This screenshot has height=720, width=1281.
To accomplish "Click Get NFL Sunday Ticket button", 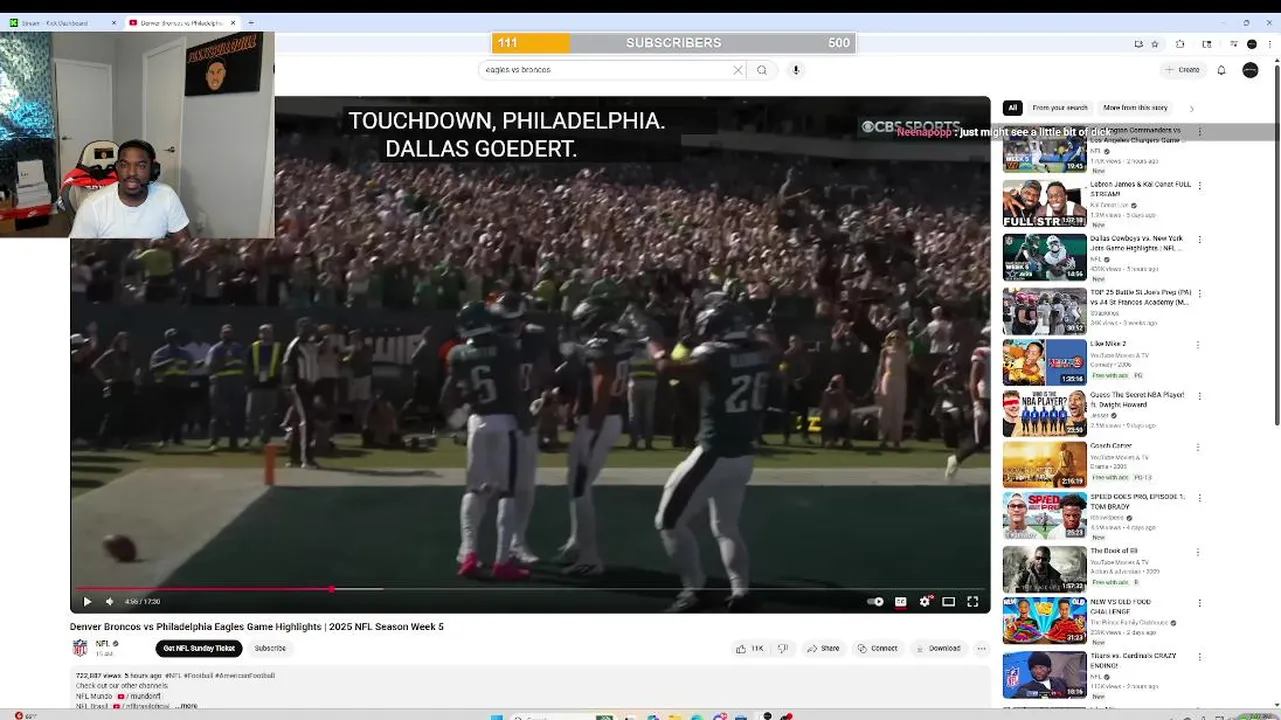I will click(x=199, y=648).
